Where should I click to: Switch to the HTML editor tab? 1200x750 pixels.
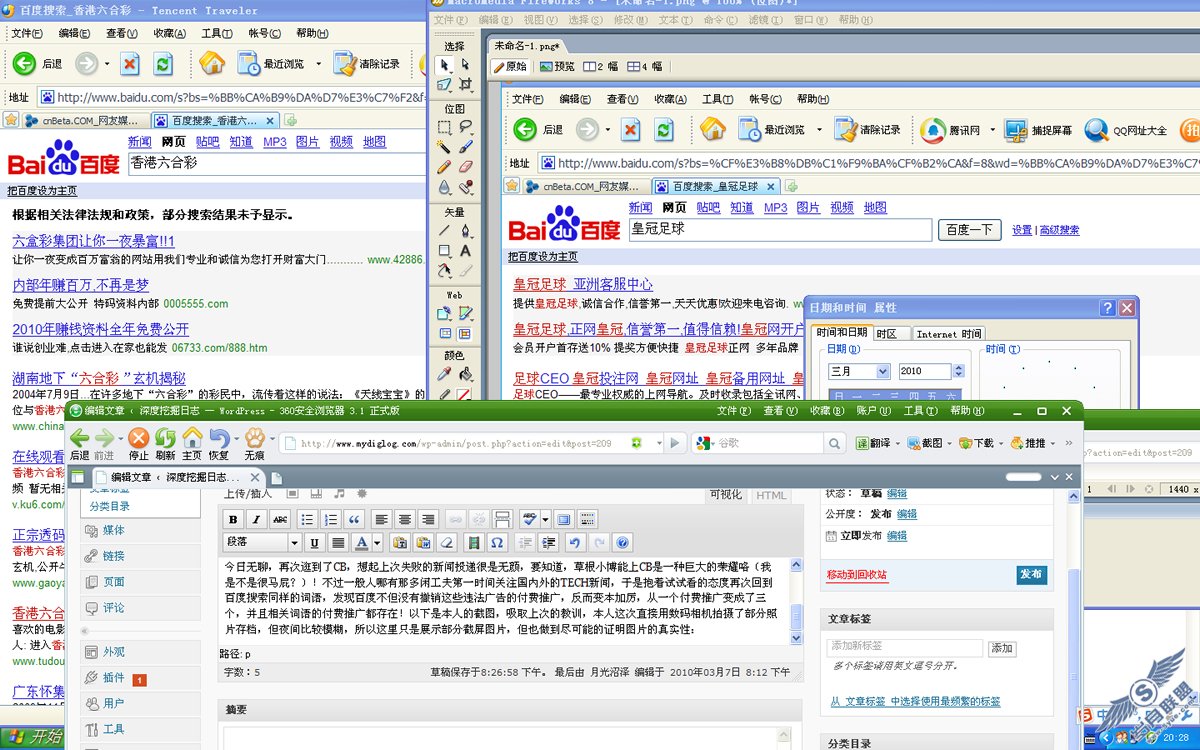coord(771,495)
